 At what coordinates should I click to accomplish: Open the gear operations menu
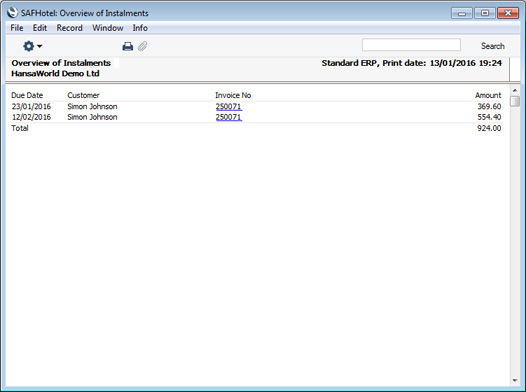pos(32,46)
